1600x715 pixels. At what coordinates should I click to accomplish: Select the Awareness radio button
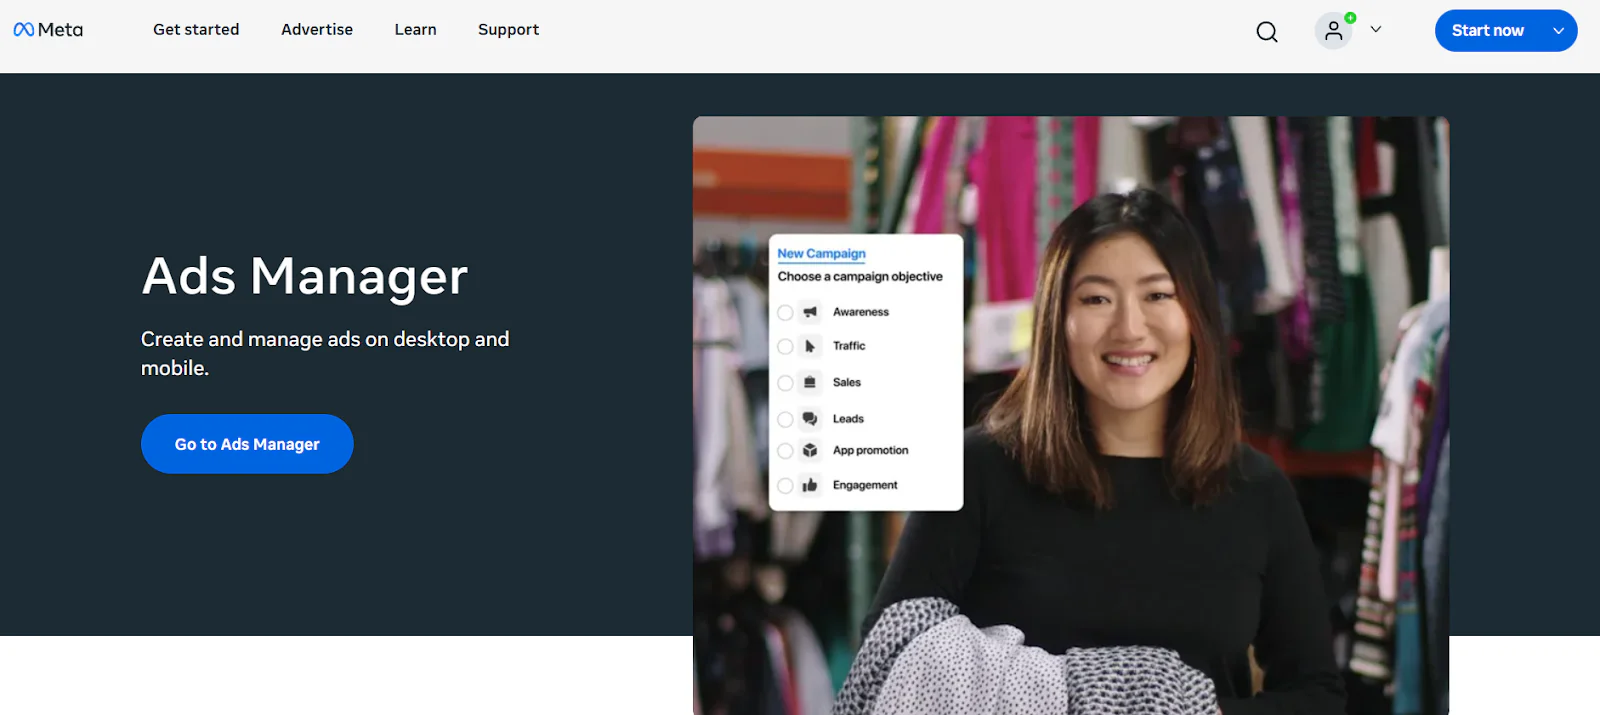(785, 313)
